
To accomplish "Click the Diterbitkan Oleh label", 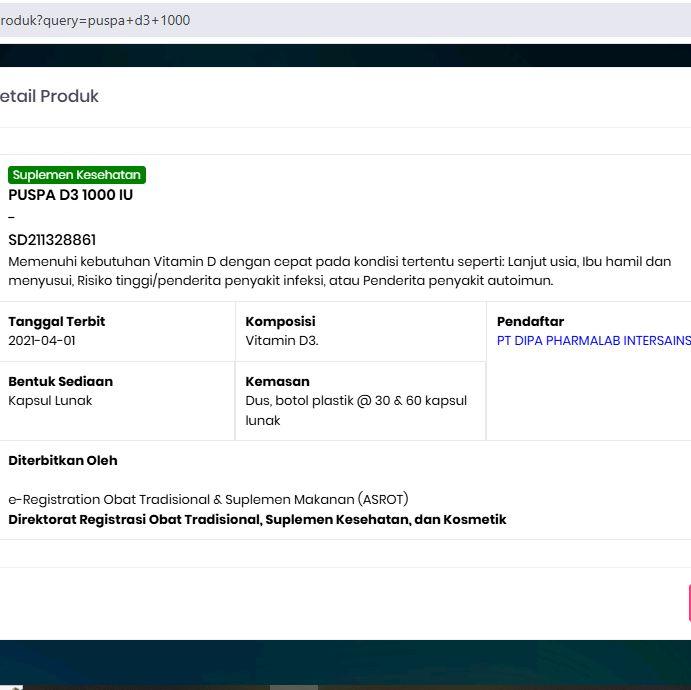I will click(63, 460).
